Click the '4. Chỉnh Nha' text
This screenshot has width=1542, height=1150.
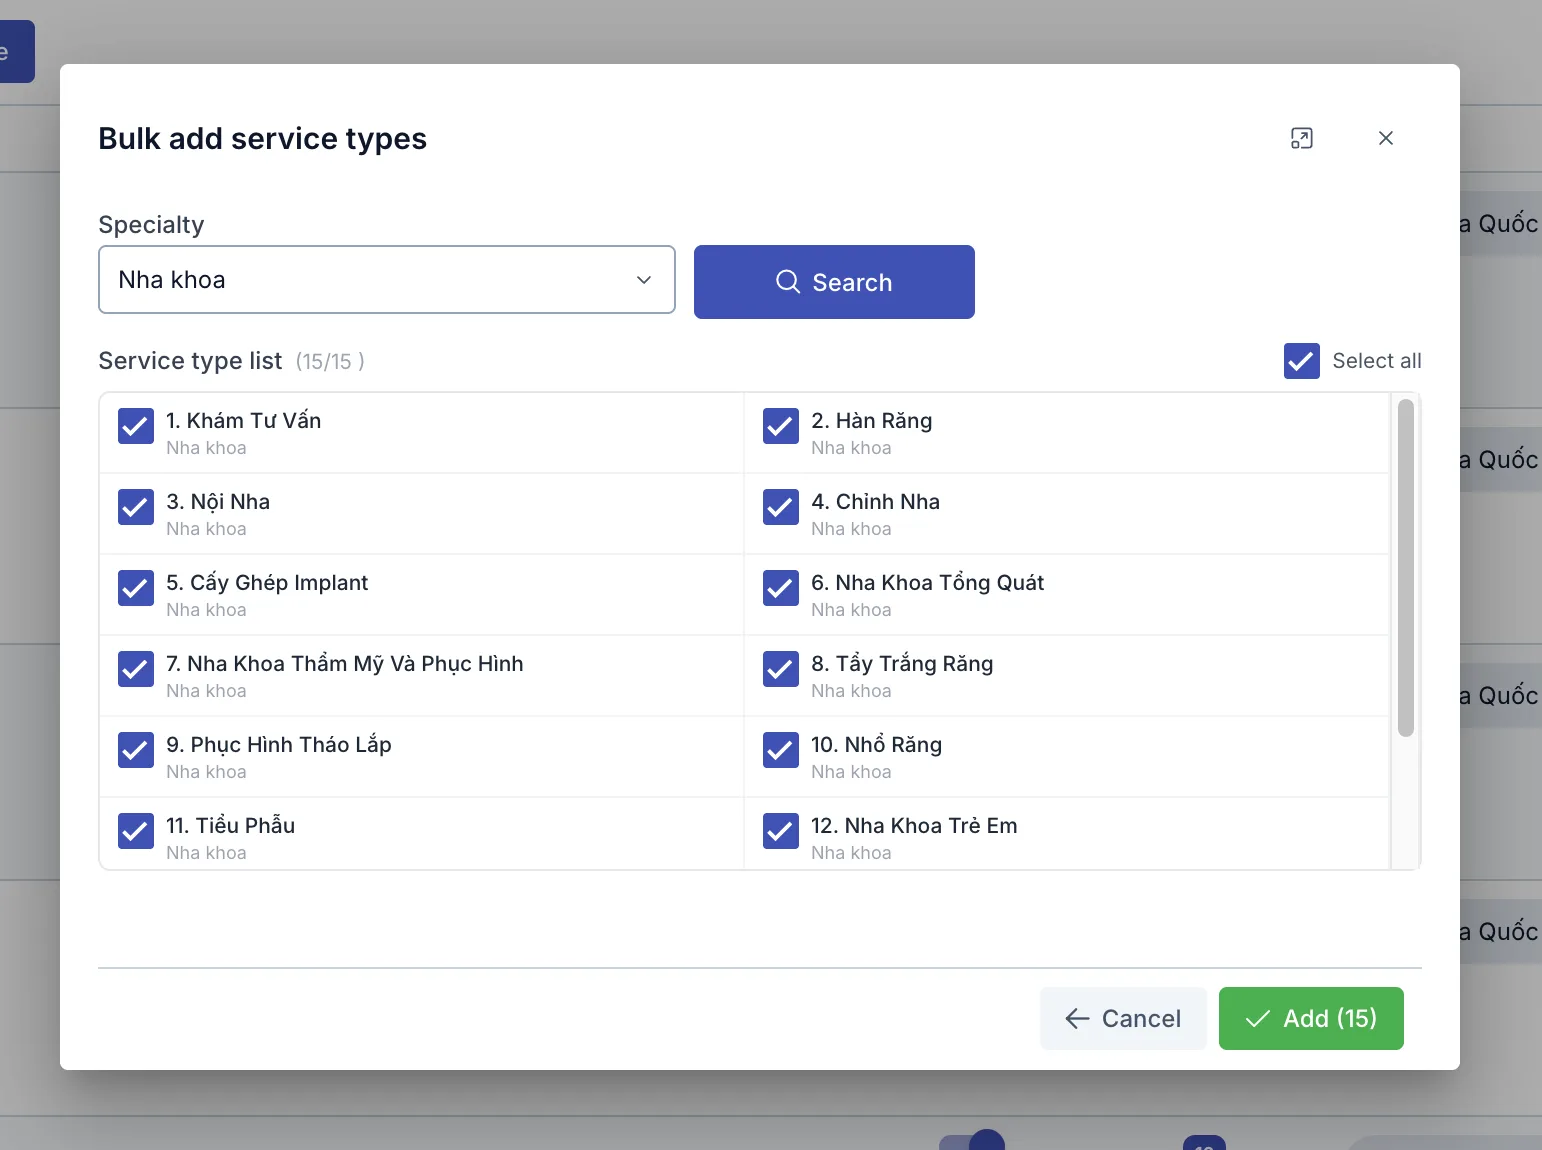876,502
